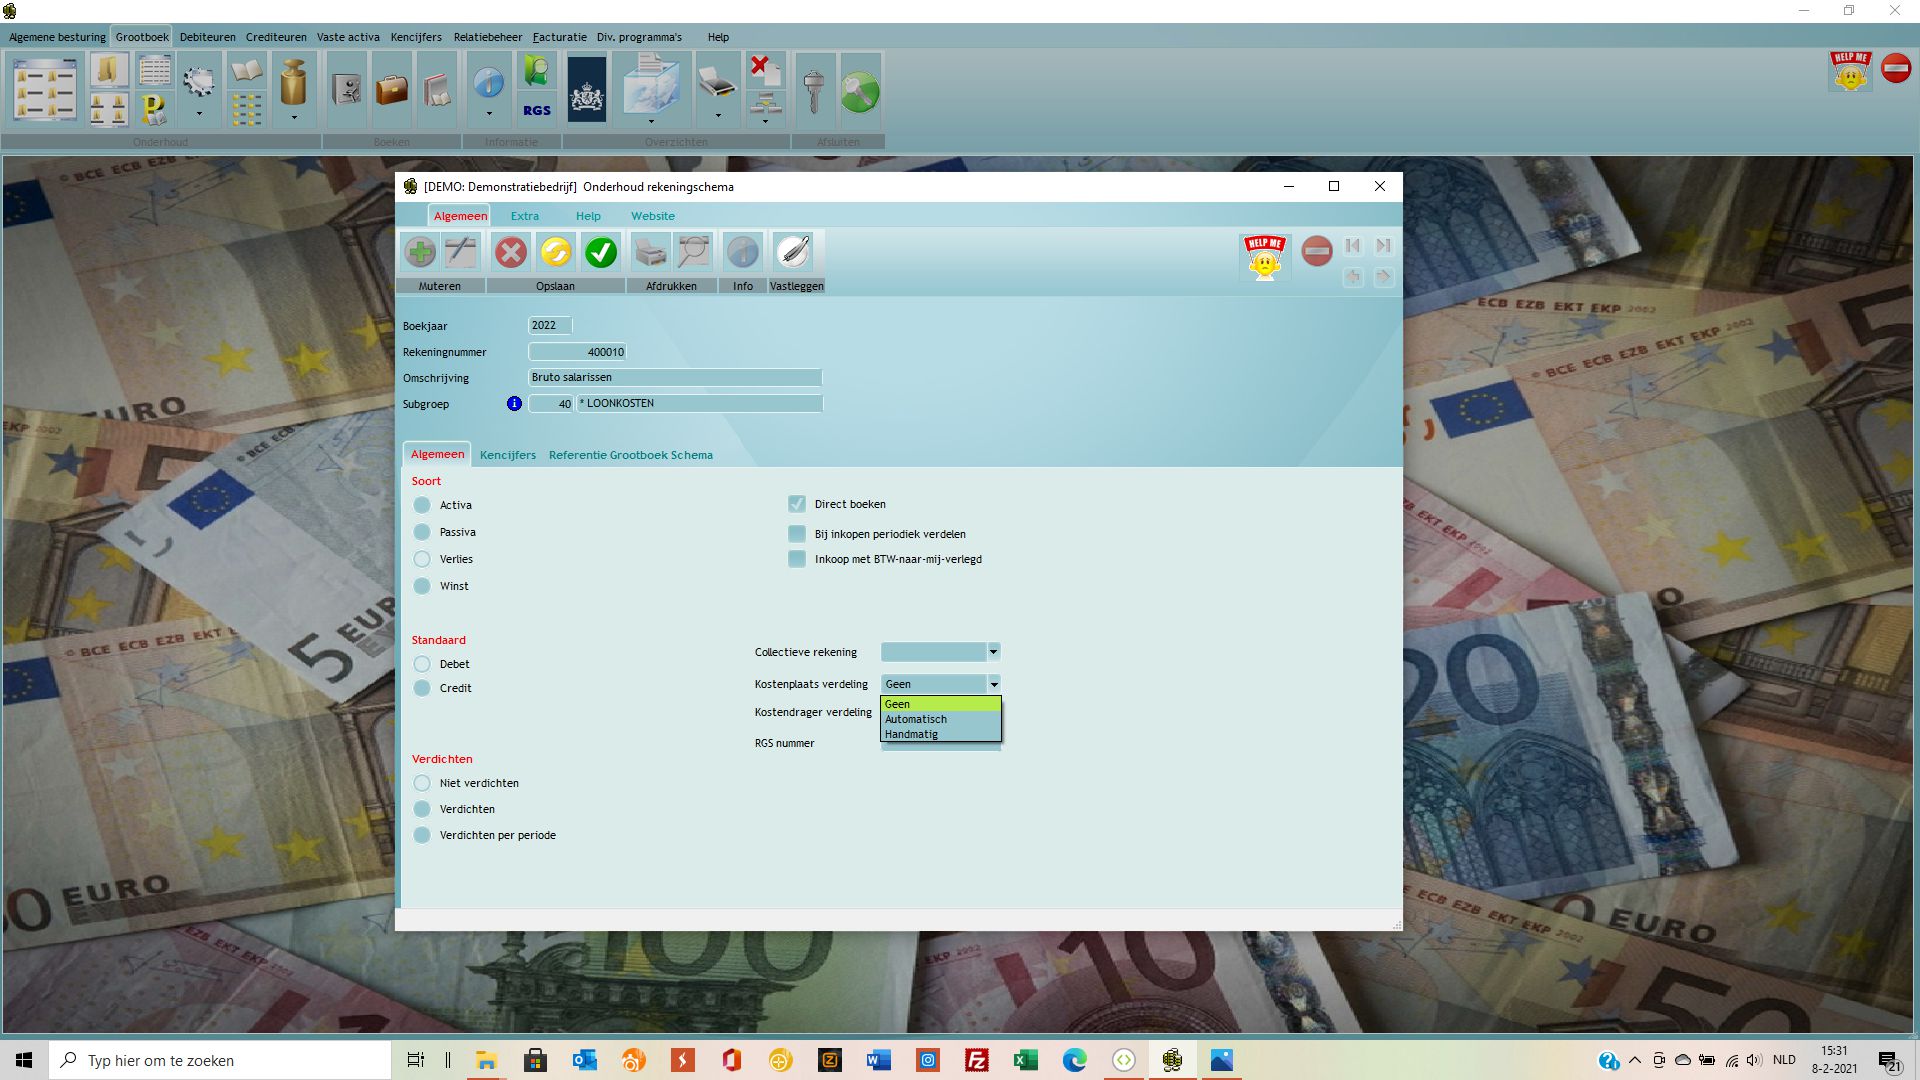Viewport: 1920px width, 1080px height.
Task: Open the Collectieve rekening dropdown
Action: (993, 652)
